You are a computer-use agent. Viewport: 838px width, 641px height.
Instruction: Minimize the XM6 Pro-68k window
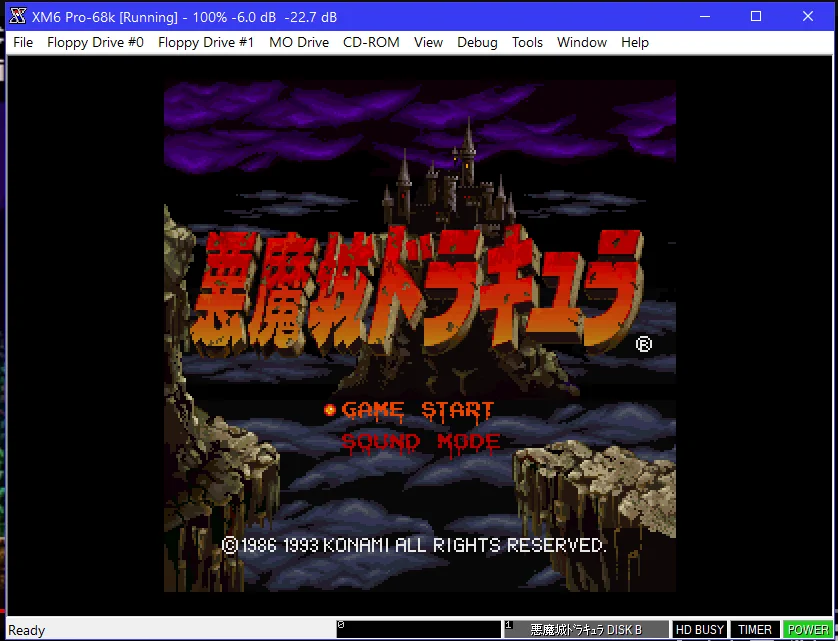[x=705, y=16]
